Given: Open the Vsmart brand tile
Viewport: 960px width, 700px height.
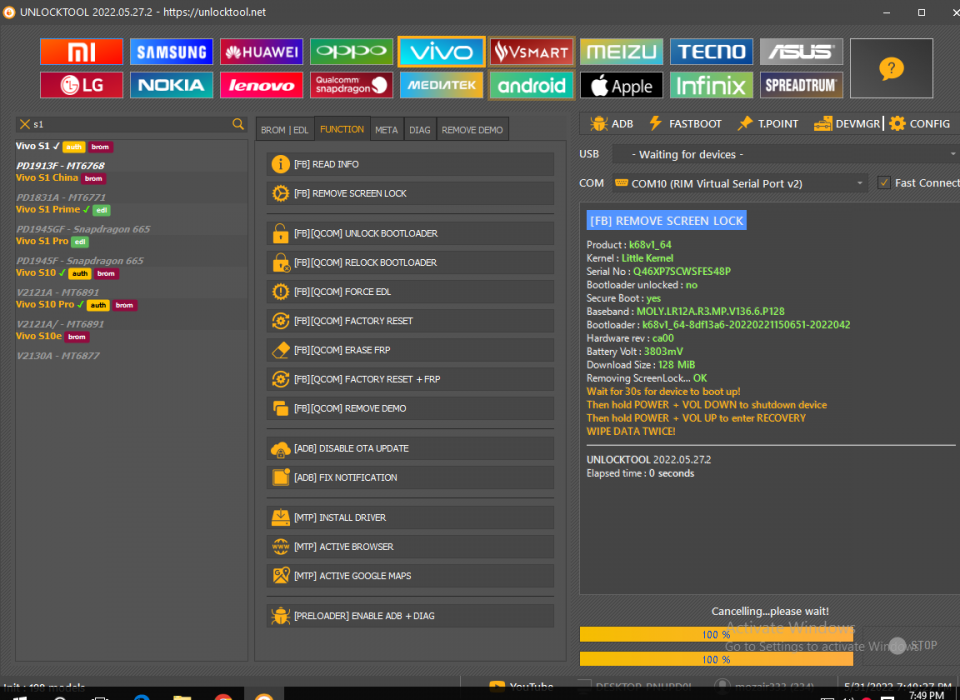Looking at the screenshot, I should click(x=531, y=52).
